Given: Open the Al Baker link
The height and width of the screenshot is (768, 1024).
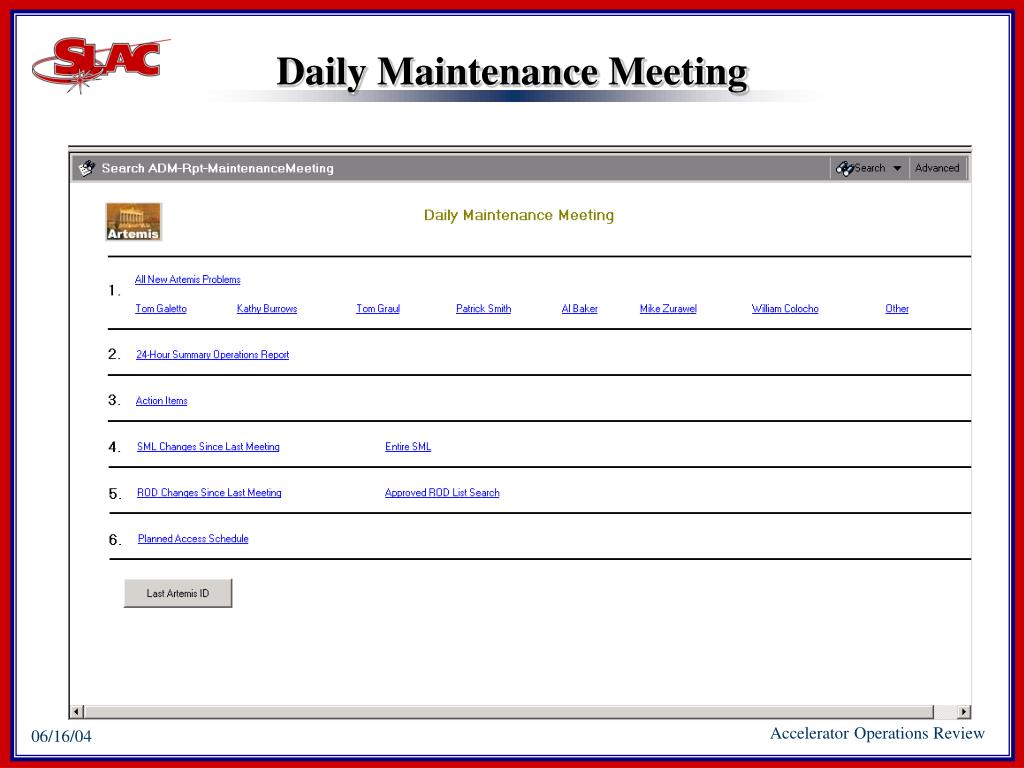Looking at the screenshot, I should 579,308.
